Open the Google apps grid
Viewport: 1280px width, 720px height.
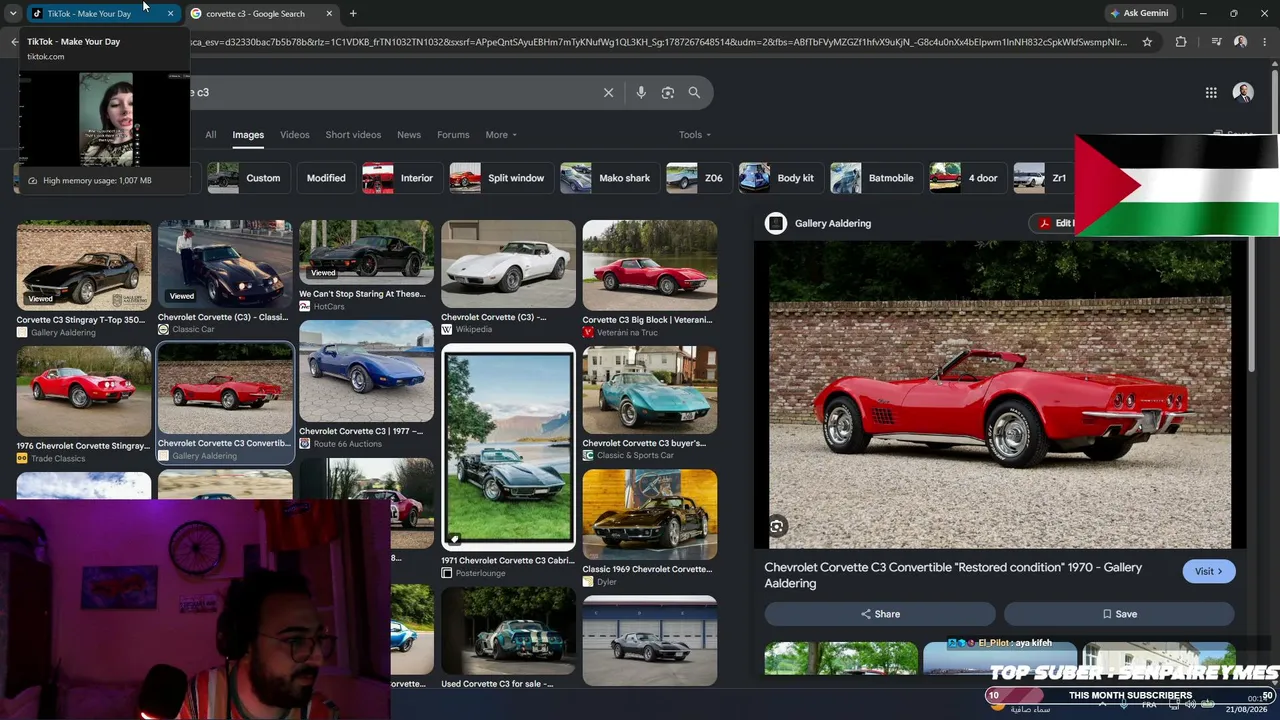tap(1211, 92)
